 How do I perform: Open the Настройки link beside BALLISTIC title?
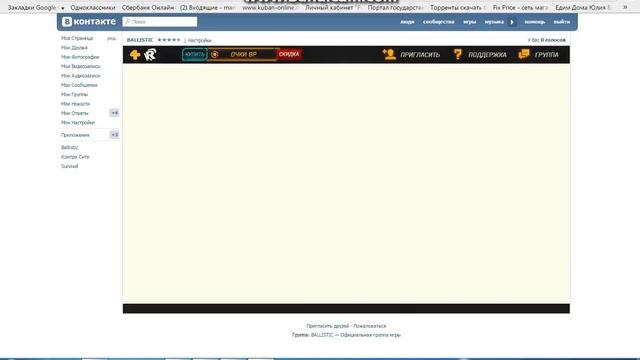pos(200,40)
